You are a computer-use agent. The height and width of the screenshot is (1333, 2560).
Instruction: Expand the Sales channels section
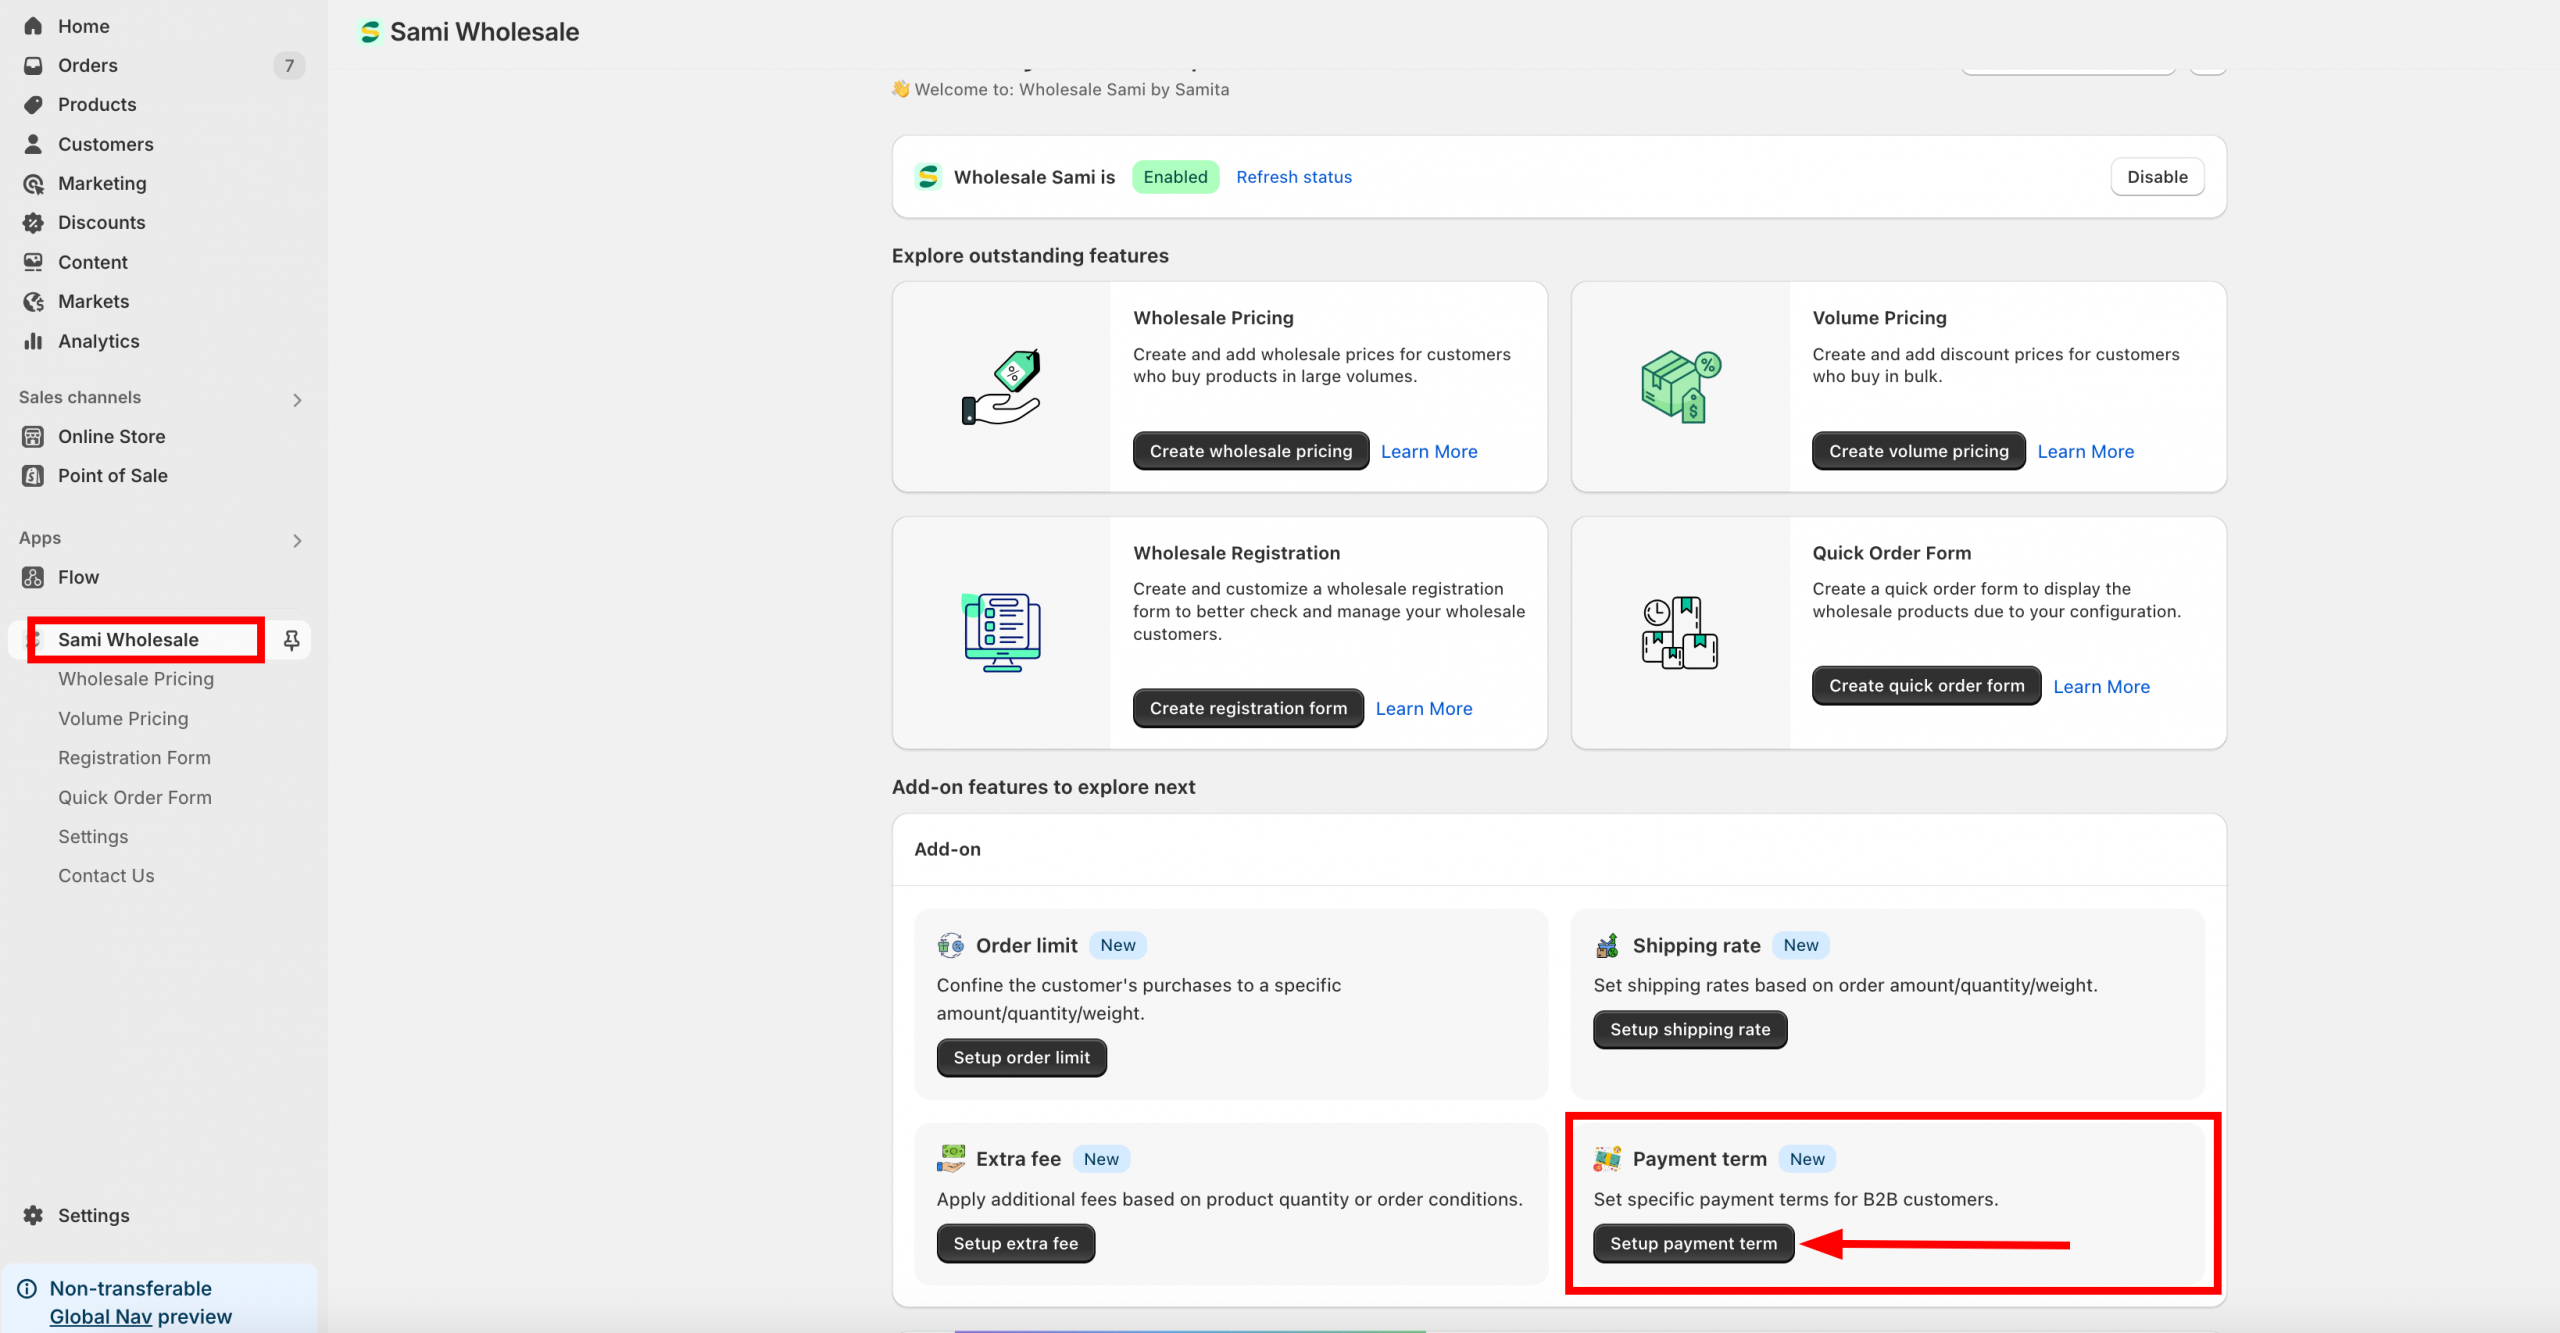pos(297,399)
